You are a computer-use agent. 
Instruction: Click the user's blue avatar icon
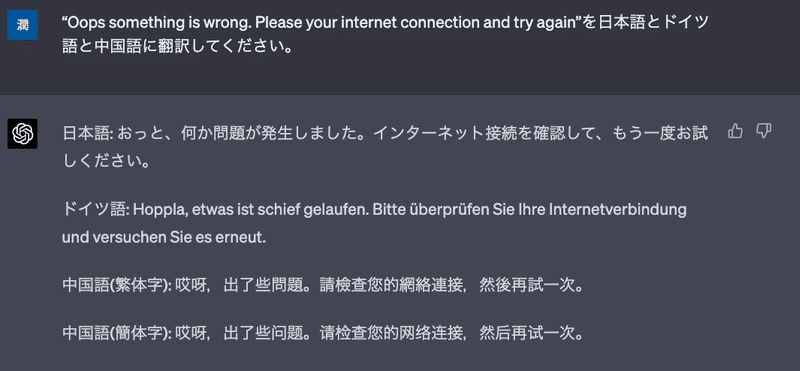click(22, 24)
